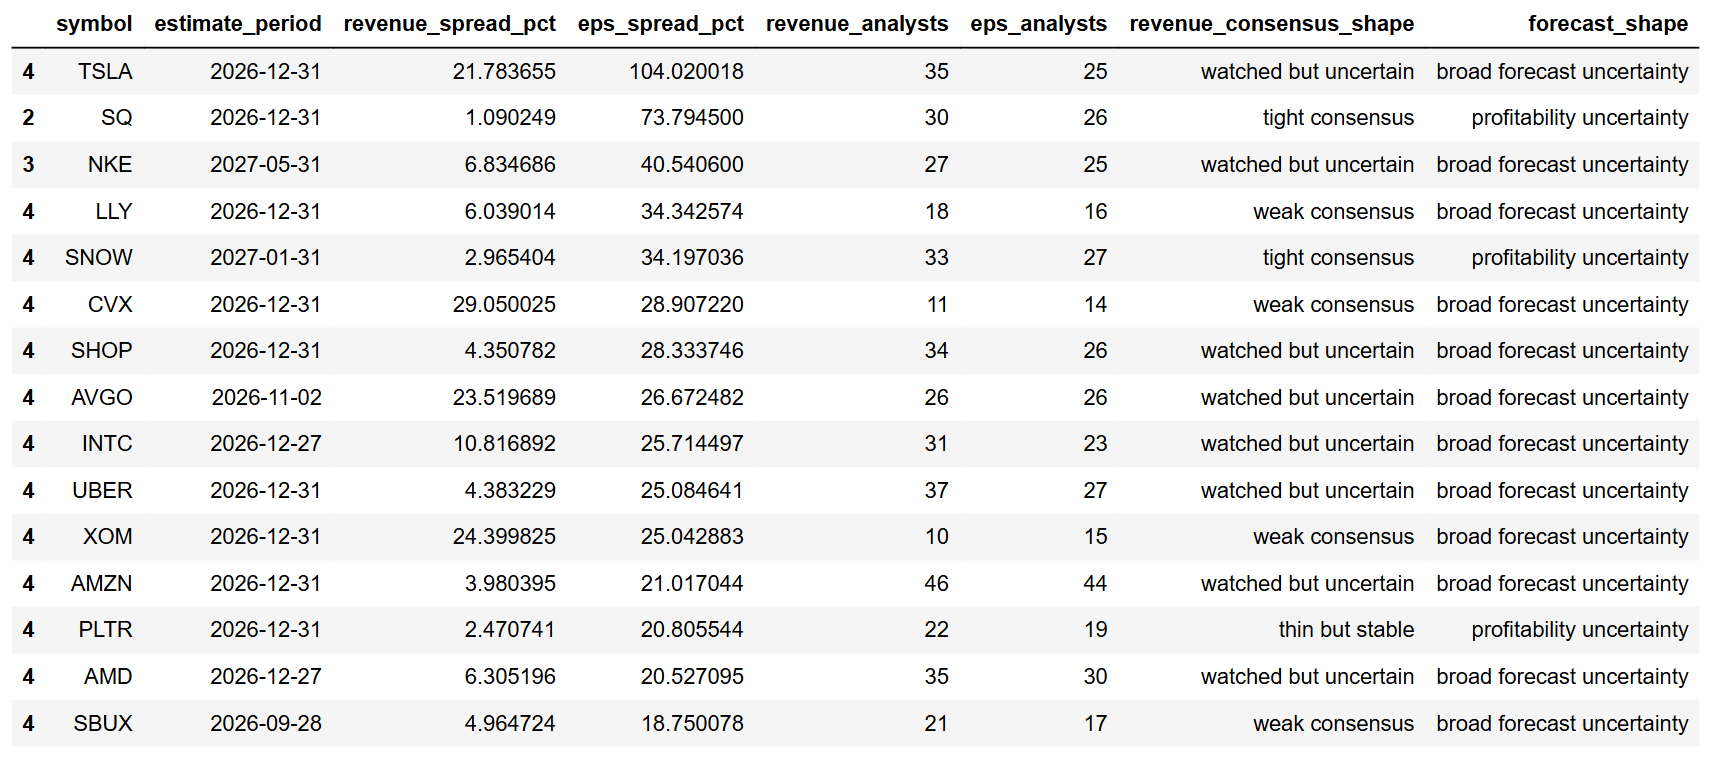The height and width of the screenshot is (760, 1711).
Task: Click the SNOW symbol cell
Action: 99,258
